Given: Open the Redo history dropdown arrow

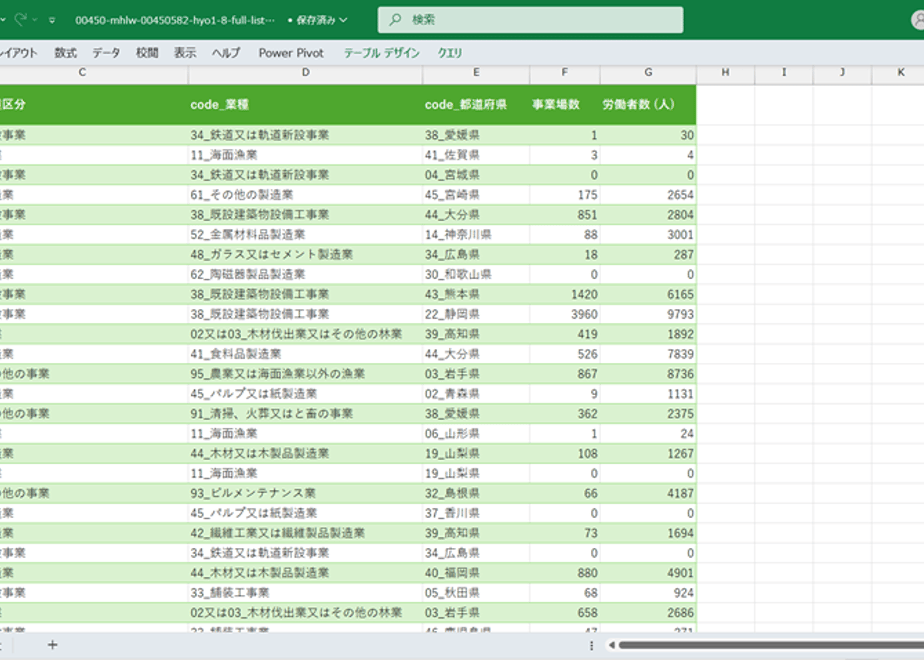Looking at the screenshot, I should click(x=35, y=20).
